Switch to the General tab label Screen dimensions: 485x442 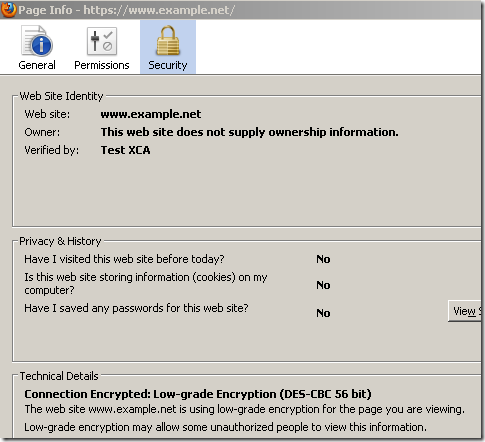point(37,65)
